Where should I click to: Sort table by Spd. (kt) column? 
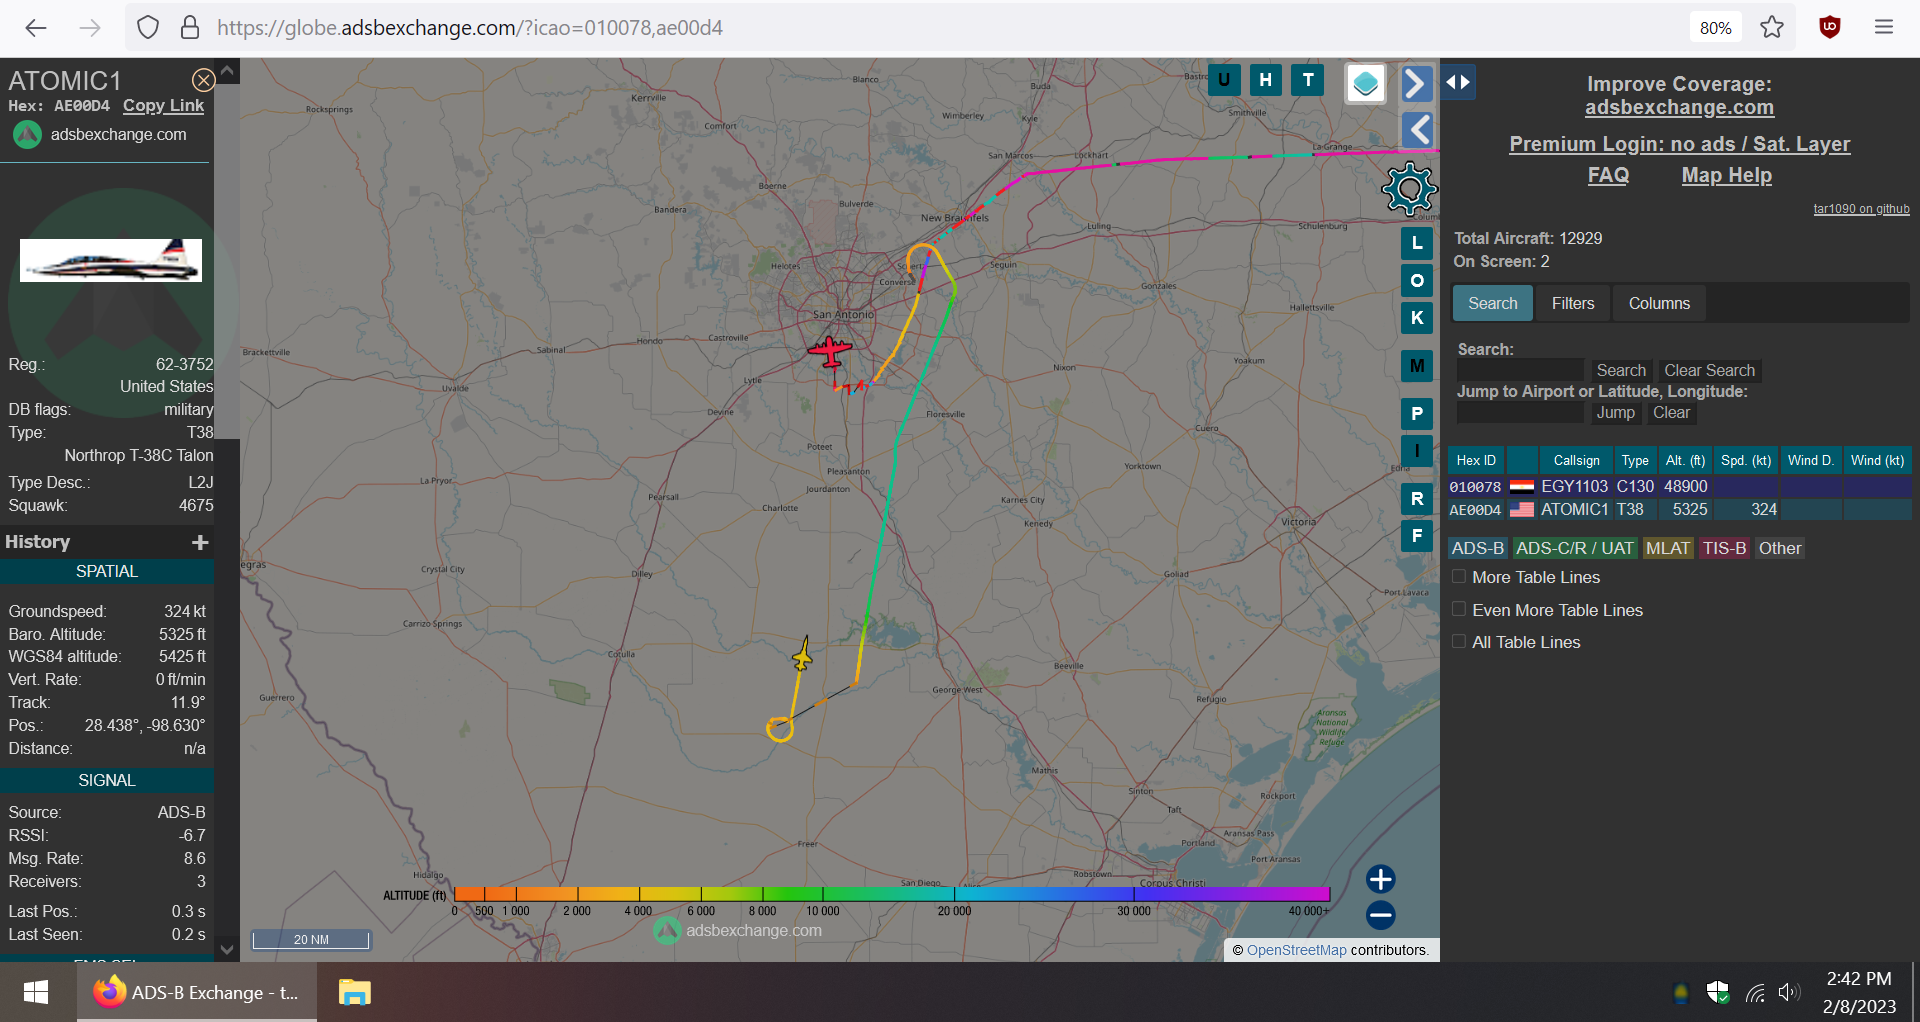[1746, 460]
